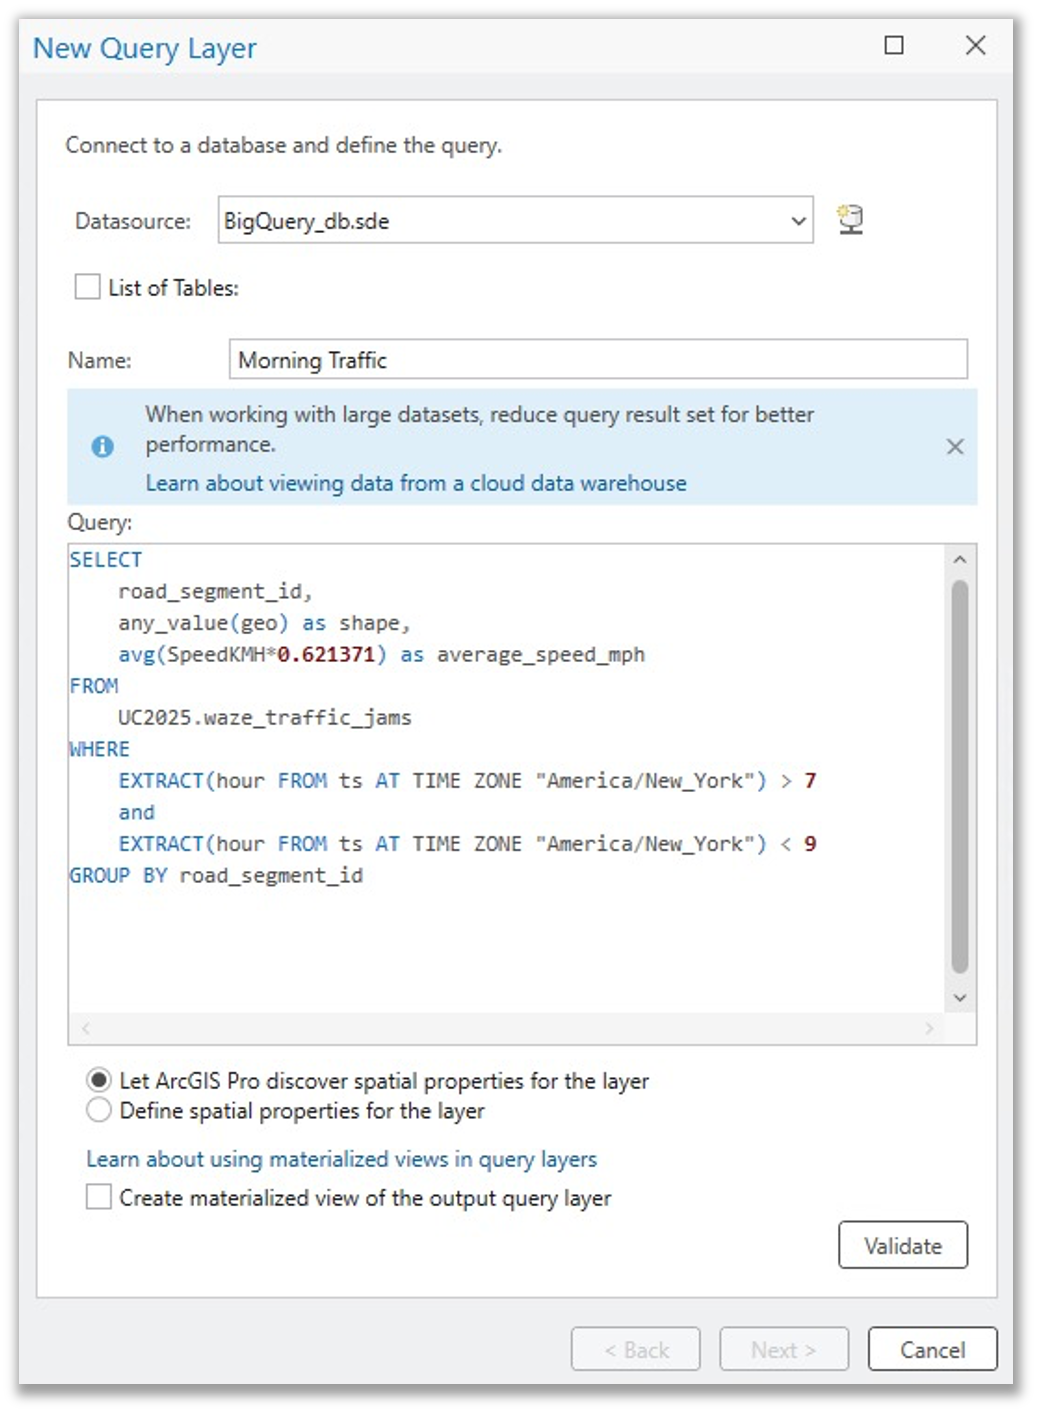Click the query editor scroll-up arrow
This screenshot has height=1413, width=1037.
coord(959,557)
